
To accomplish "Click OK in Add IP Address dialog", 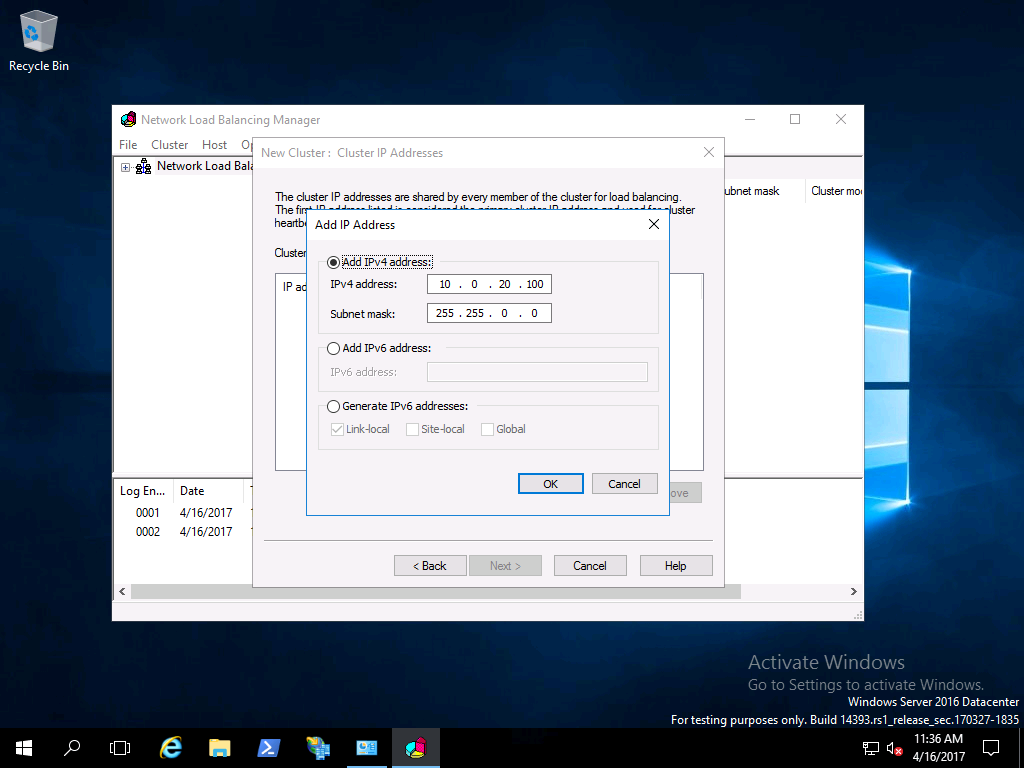I will [550, 484].
